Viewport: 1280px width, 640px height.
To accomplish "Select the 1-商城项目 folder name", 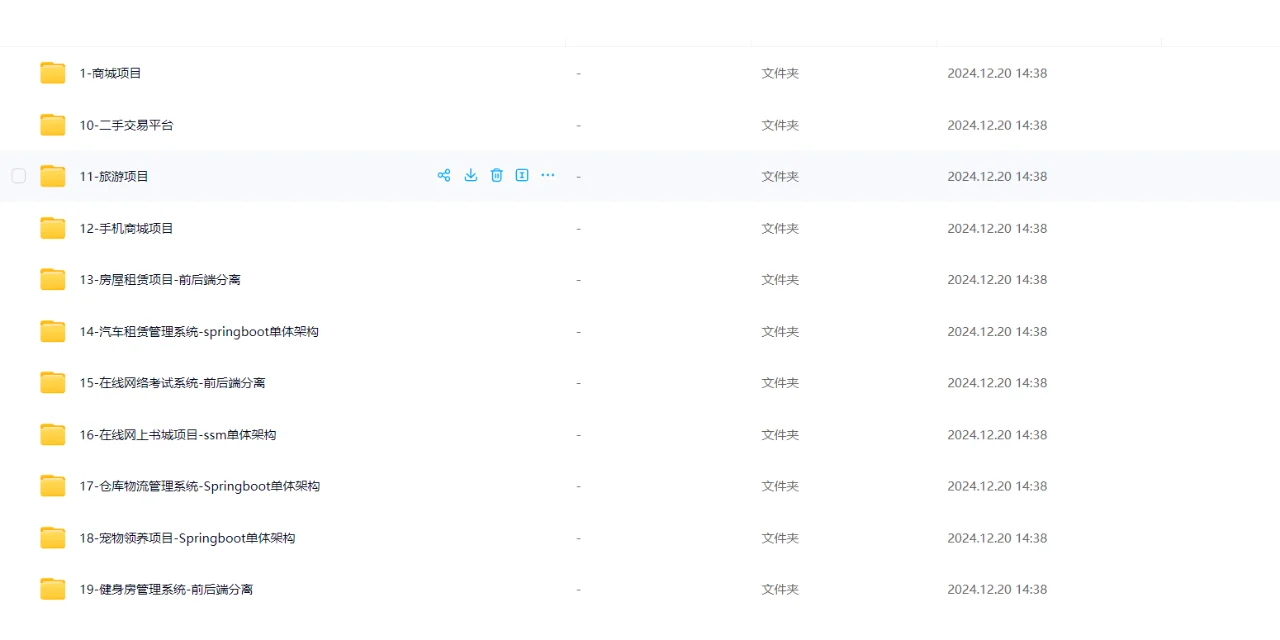I will point(111,73).
